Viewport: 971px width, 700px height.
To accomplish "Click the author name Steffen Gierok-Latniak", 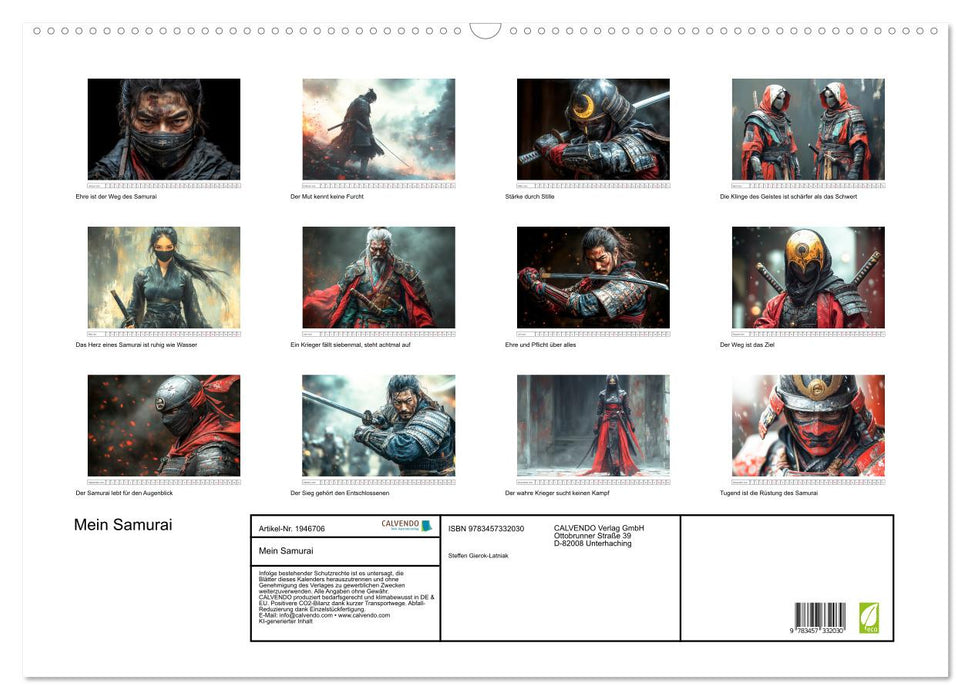I will tap(478, 555).
